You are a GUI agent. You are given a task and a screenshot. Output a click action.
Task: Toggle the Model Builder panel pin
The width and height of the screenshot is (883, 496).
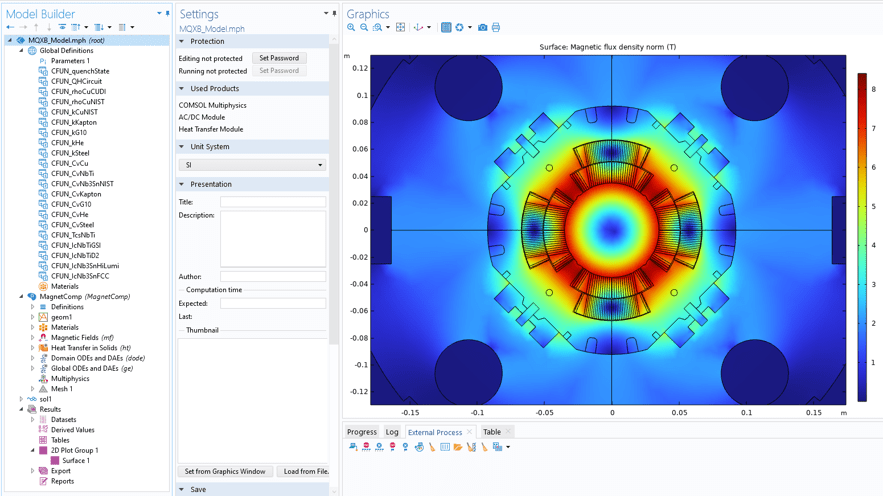(x=167, y=14)
